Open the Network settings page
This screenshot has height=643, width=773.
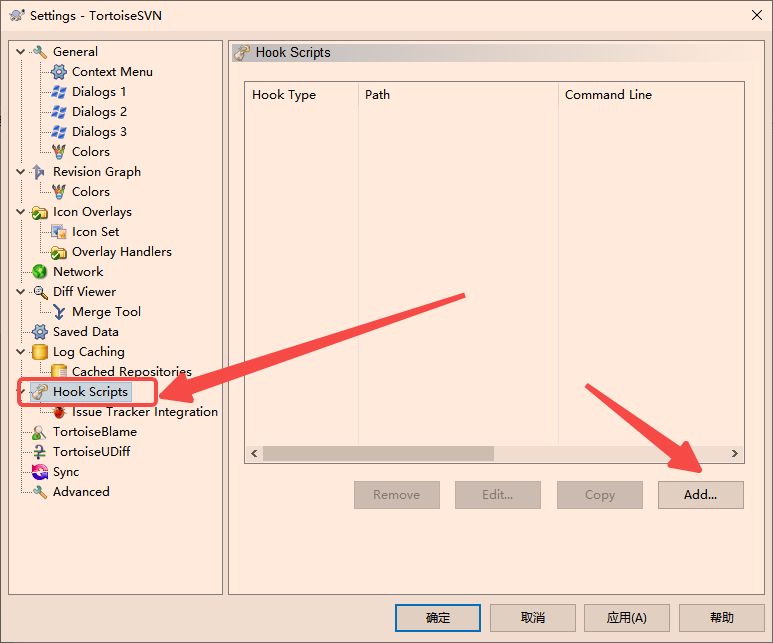coord(78,272)
